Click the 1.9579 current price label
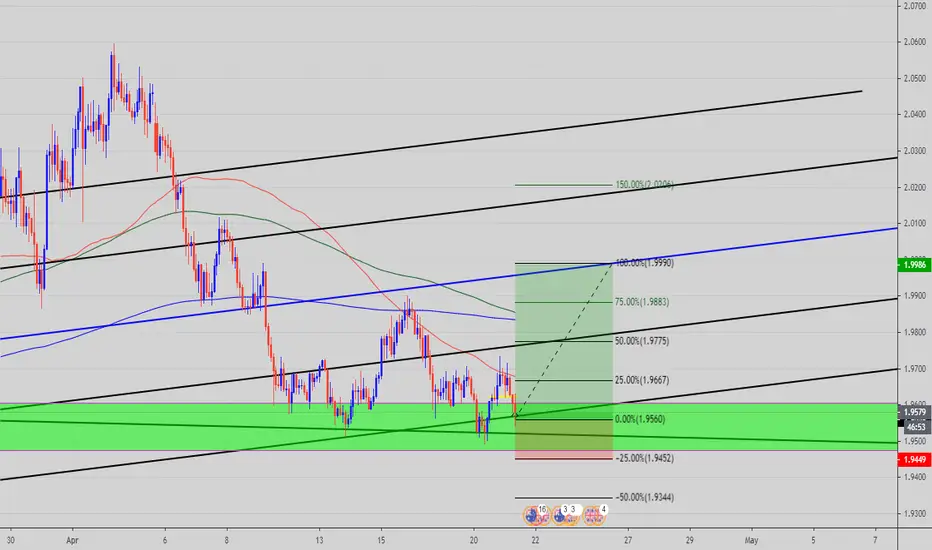 (914, 412)
